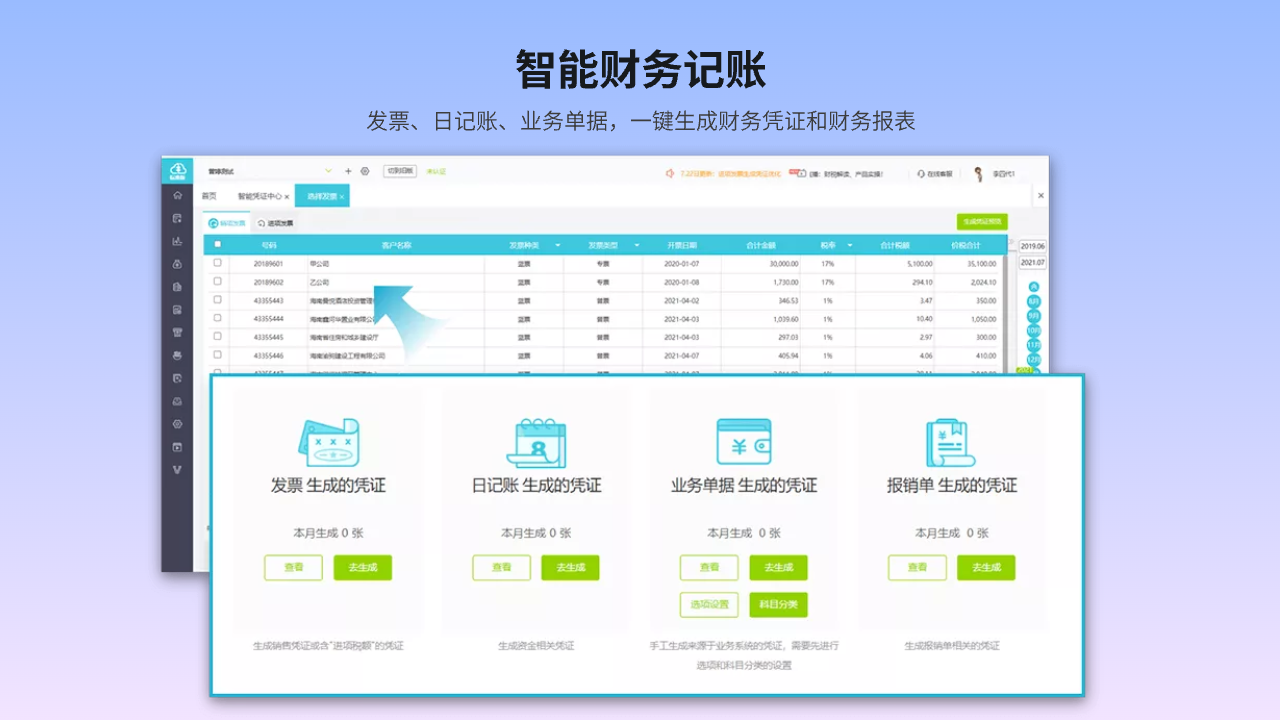
Task: Tick the select-all checkbox in table header
Action: (217, 245)
